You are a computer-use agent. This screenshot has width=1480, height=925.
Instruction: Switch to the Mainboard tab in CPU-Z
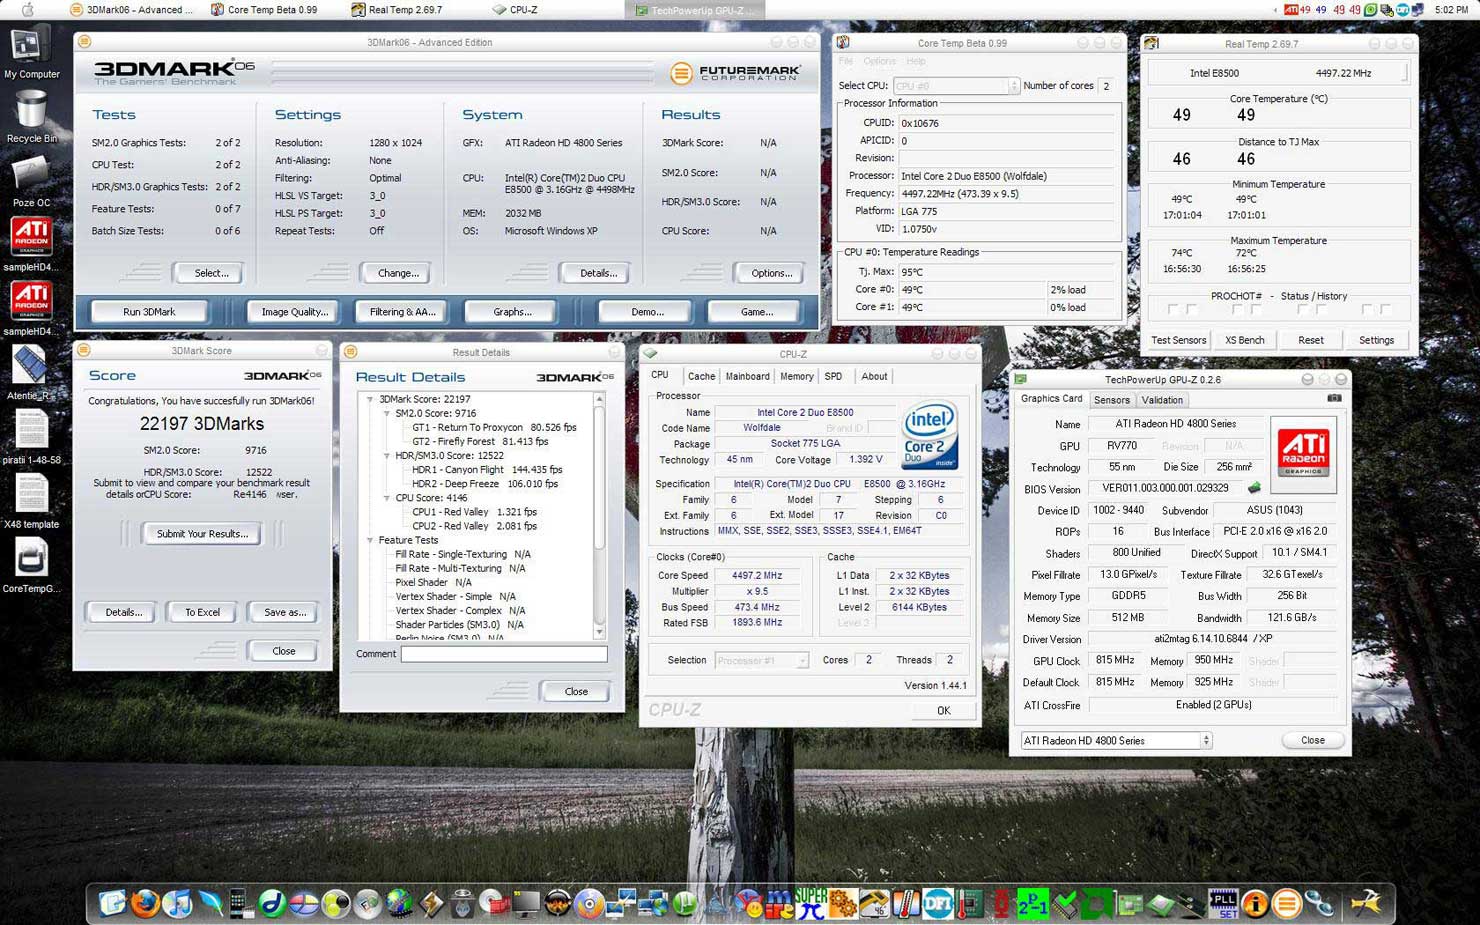point(747,376)
